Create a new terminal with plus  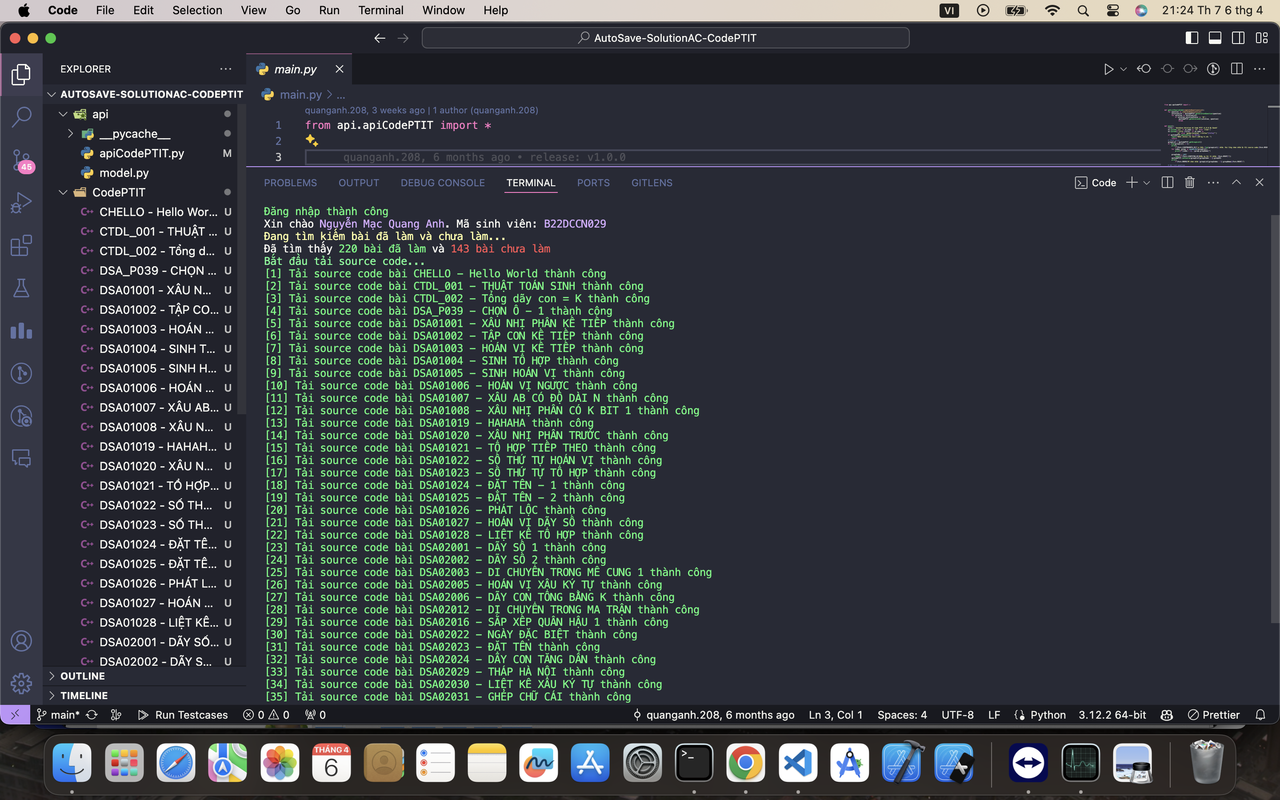(x=1132, y=182)
